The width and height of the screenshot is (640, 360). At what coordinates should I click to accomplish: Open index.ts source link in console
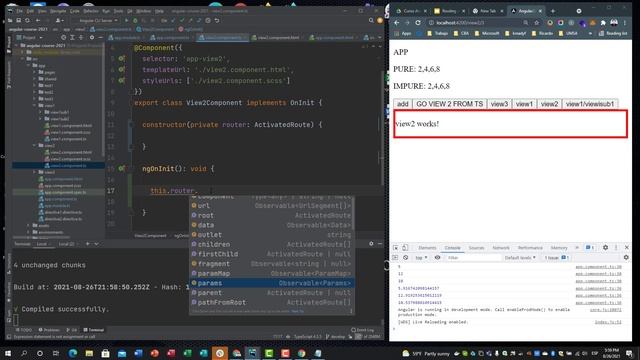[608, 322]
